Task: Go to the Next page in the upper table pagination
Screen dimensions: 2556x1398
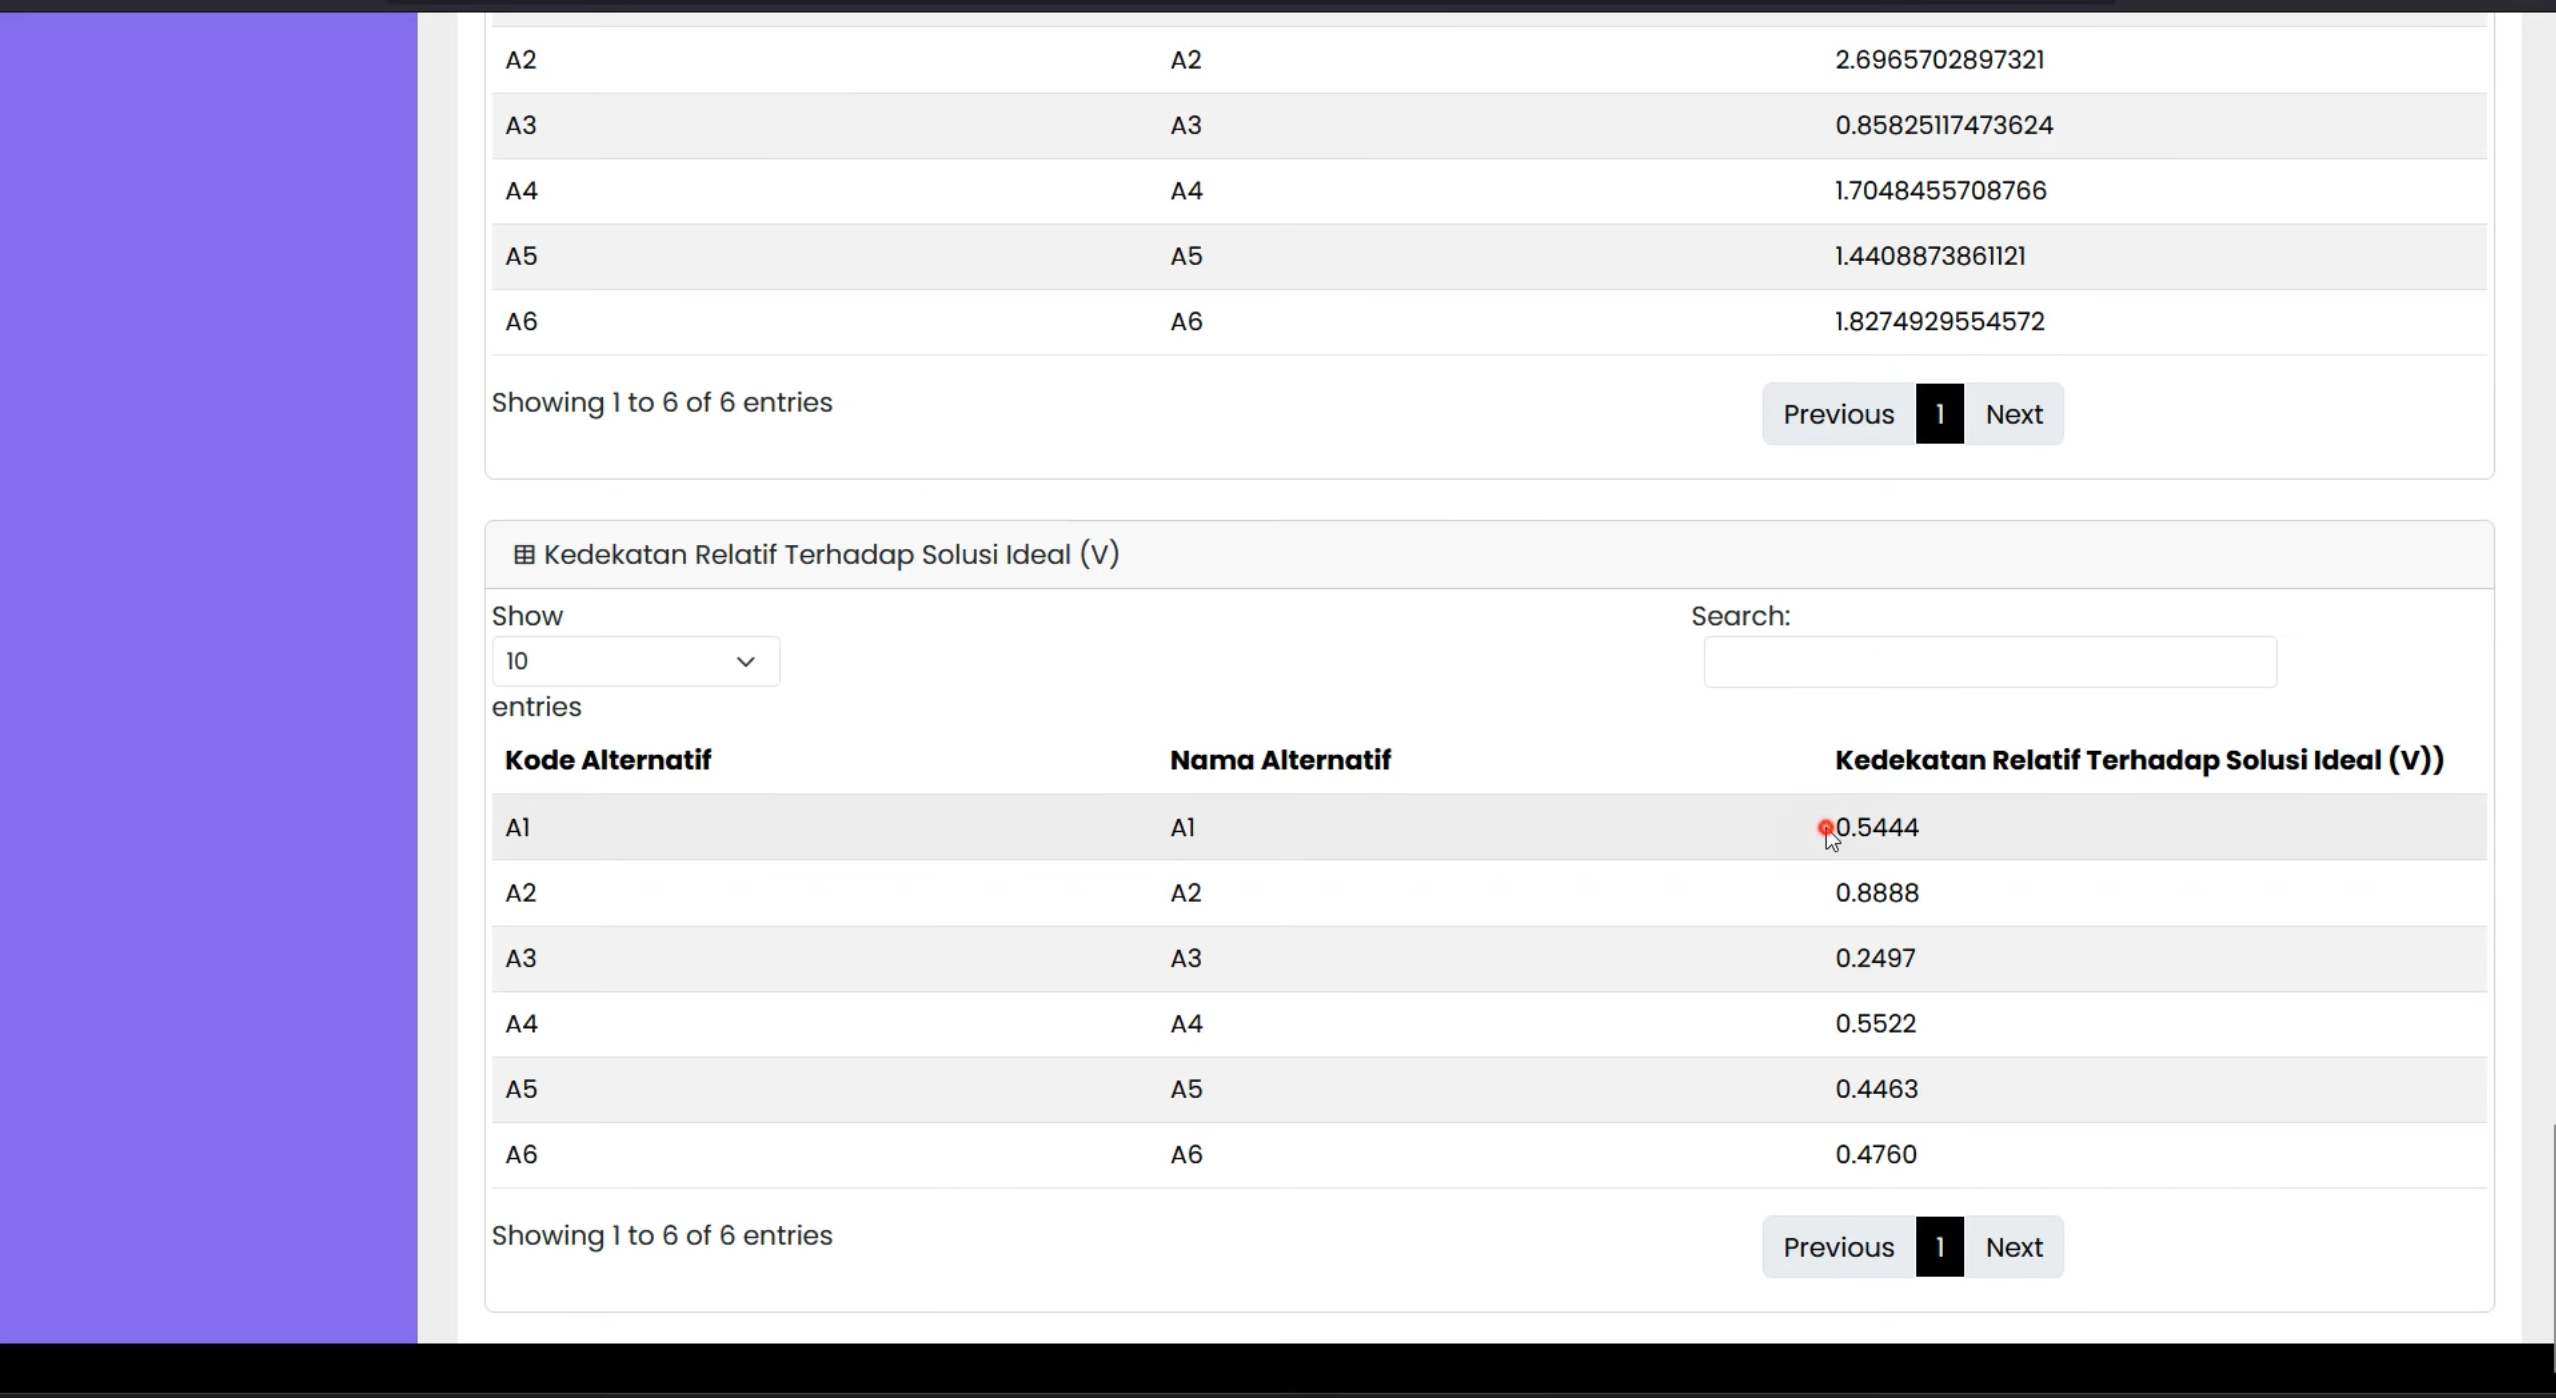Action: [x=2014, y=414]
